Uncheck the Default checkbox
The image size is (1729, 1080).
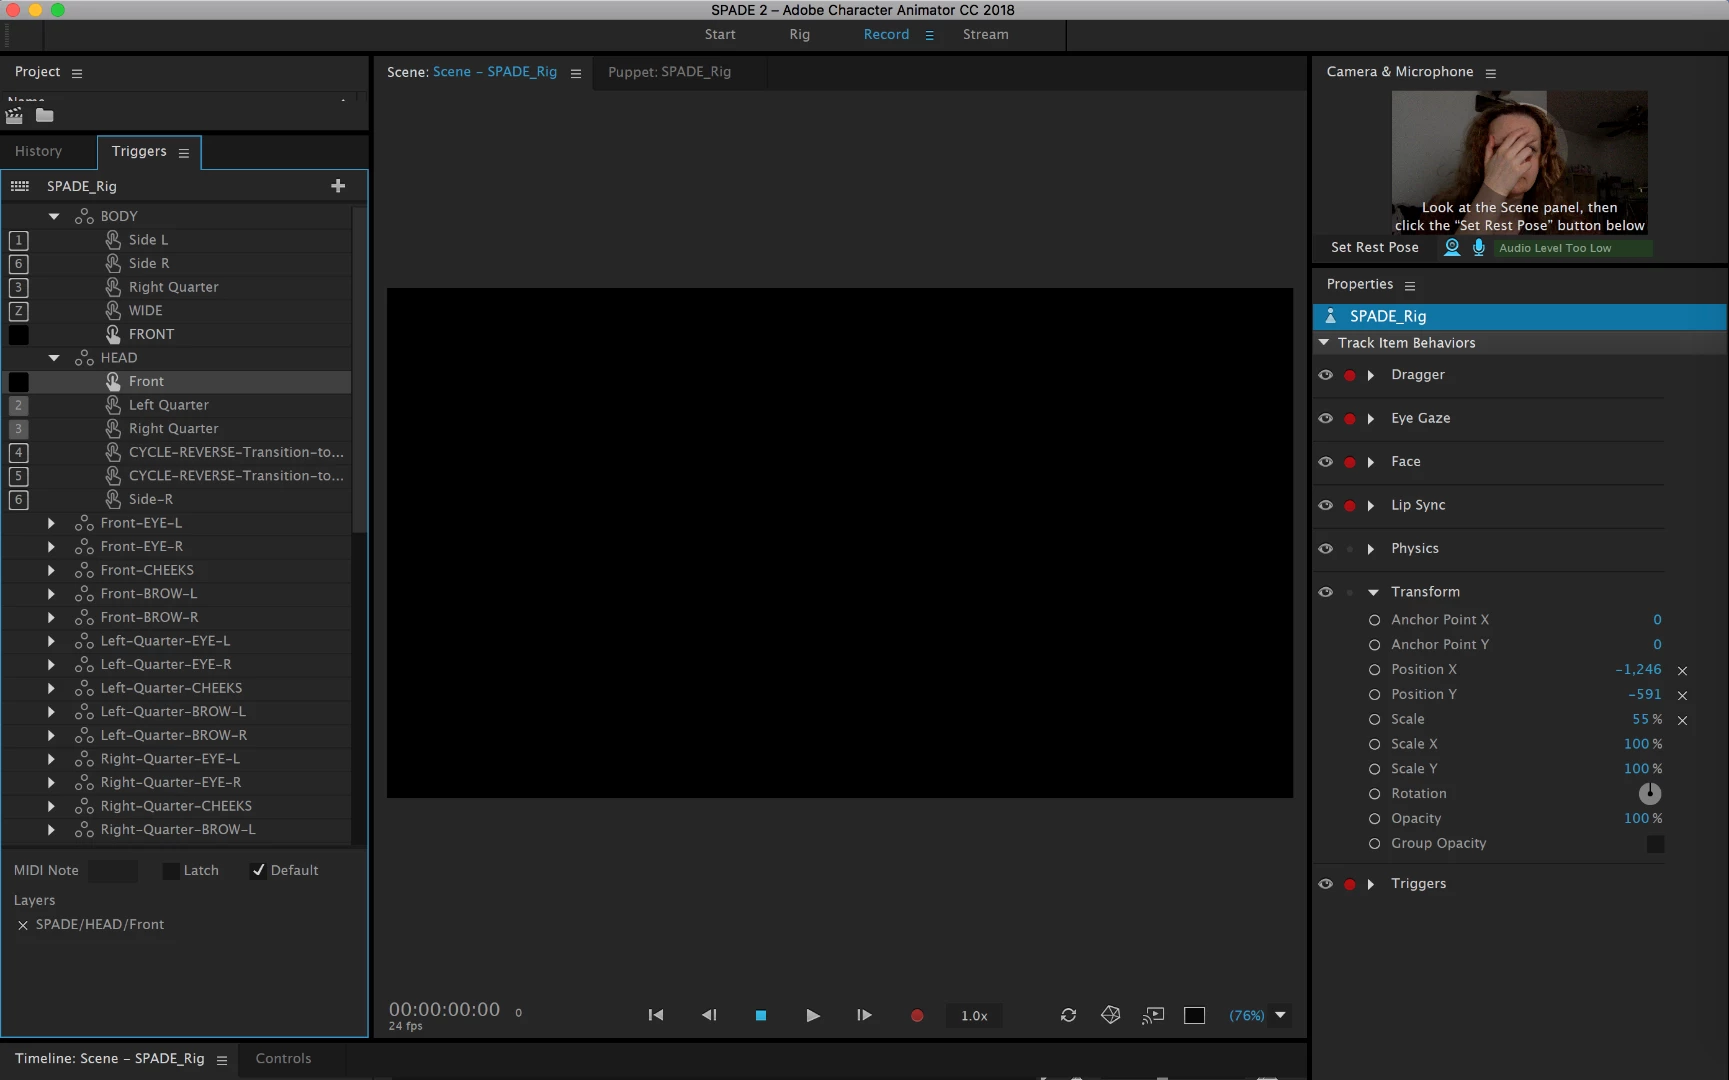pos(258,871)
